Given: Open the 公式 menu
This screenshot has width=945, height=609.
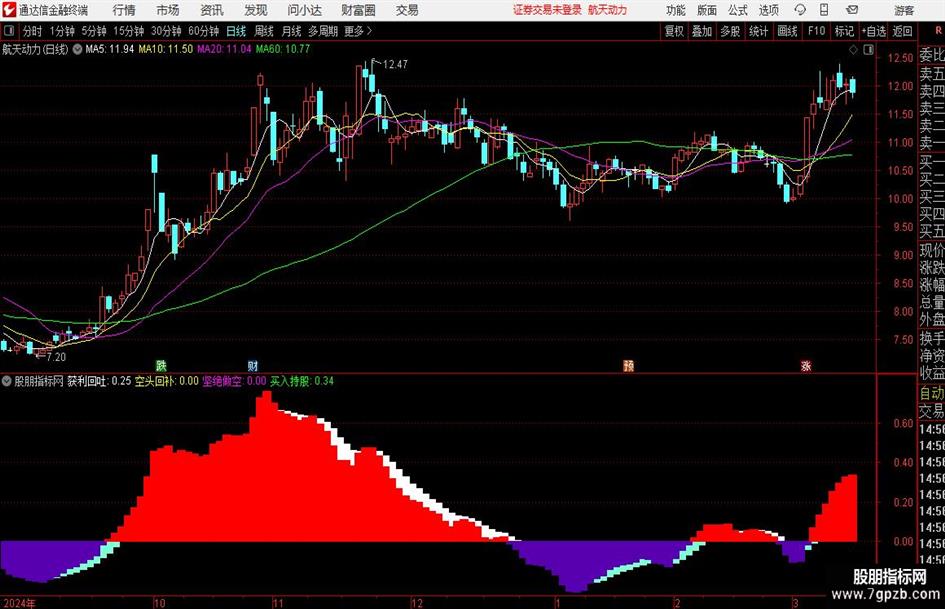Looking at the screenshot, I should [738, 10].
